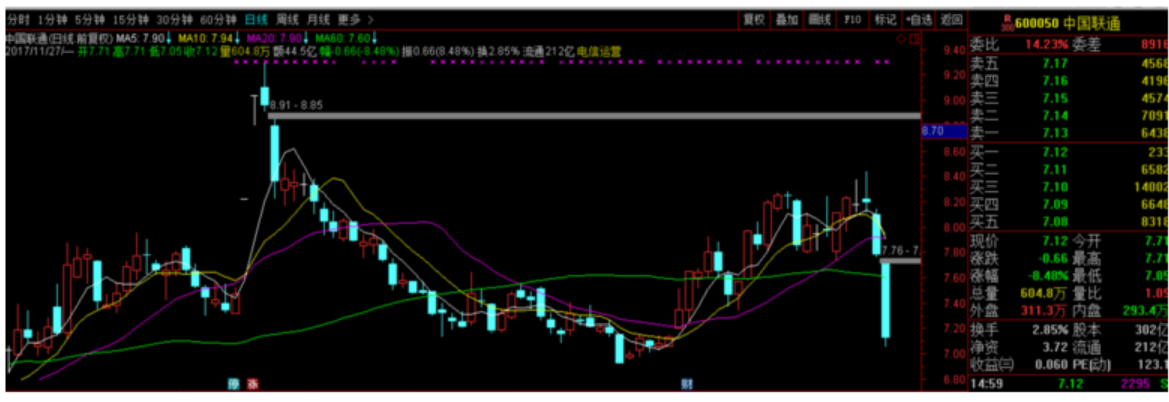Switch to the 分时 intraday chart tab
This screenshot has height=402, width=1169.
coord(17,19)
